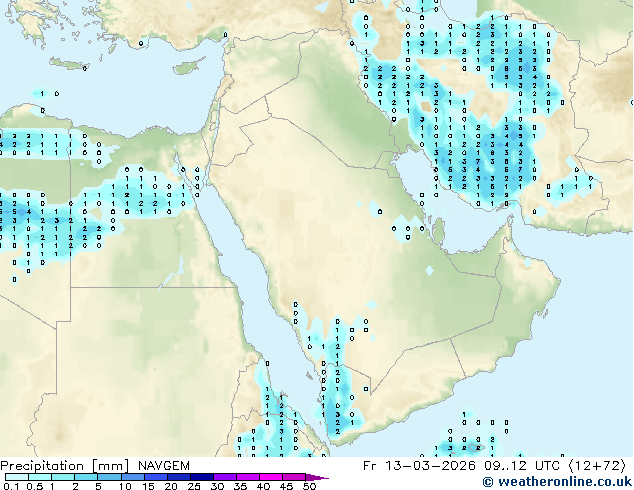Select the 25–30 mm dark navy swatch
This screenshot has width=634, height=490.
tap(202, 477)
